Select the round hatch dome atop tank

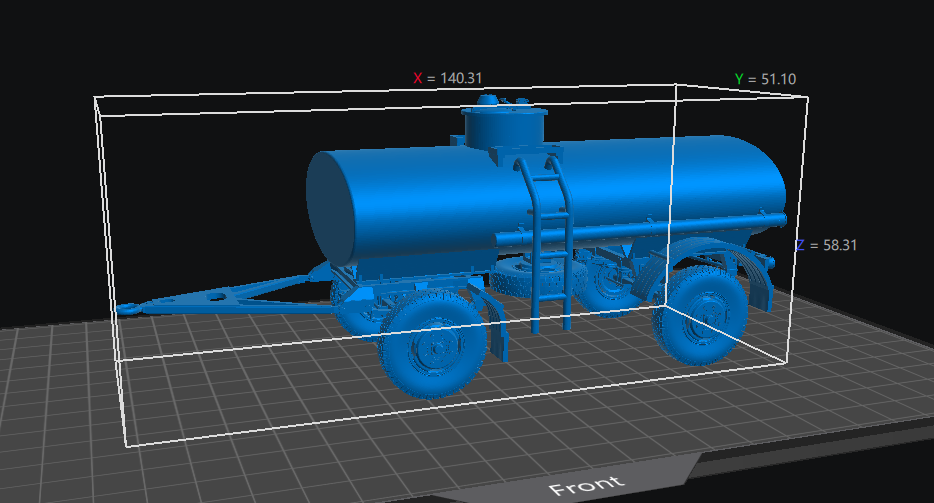(504, 125)
